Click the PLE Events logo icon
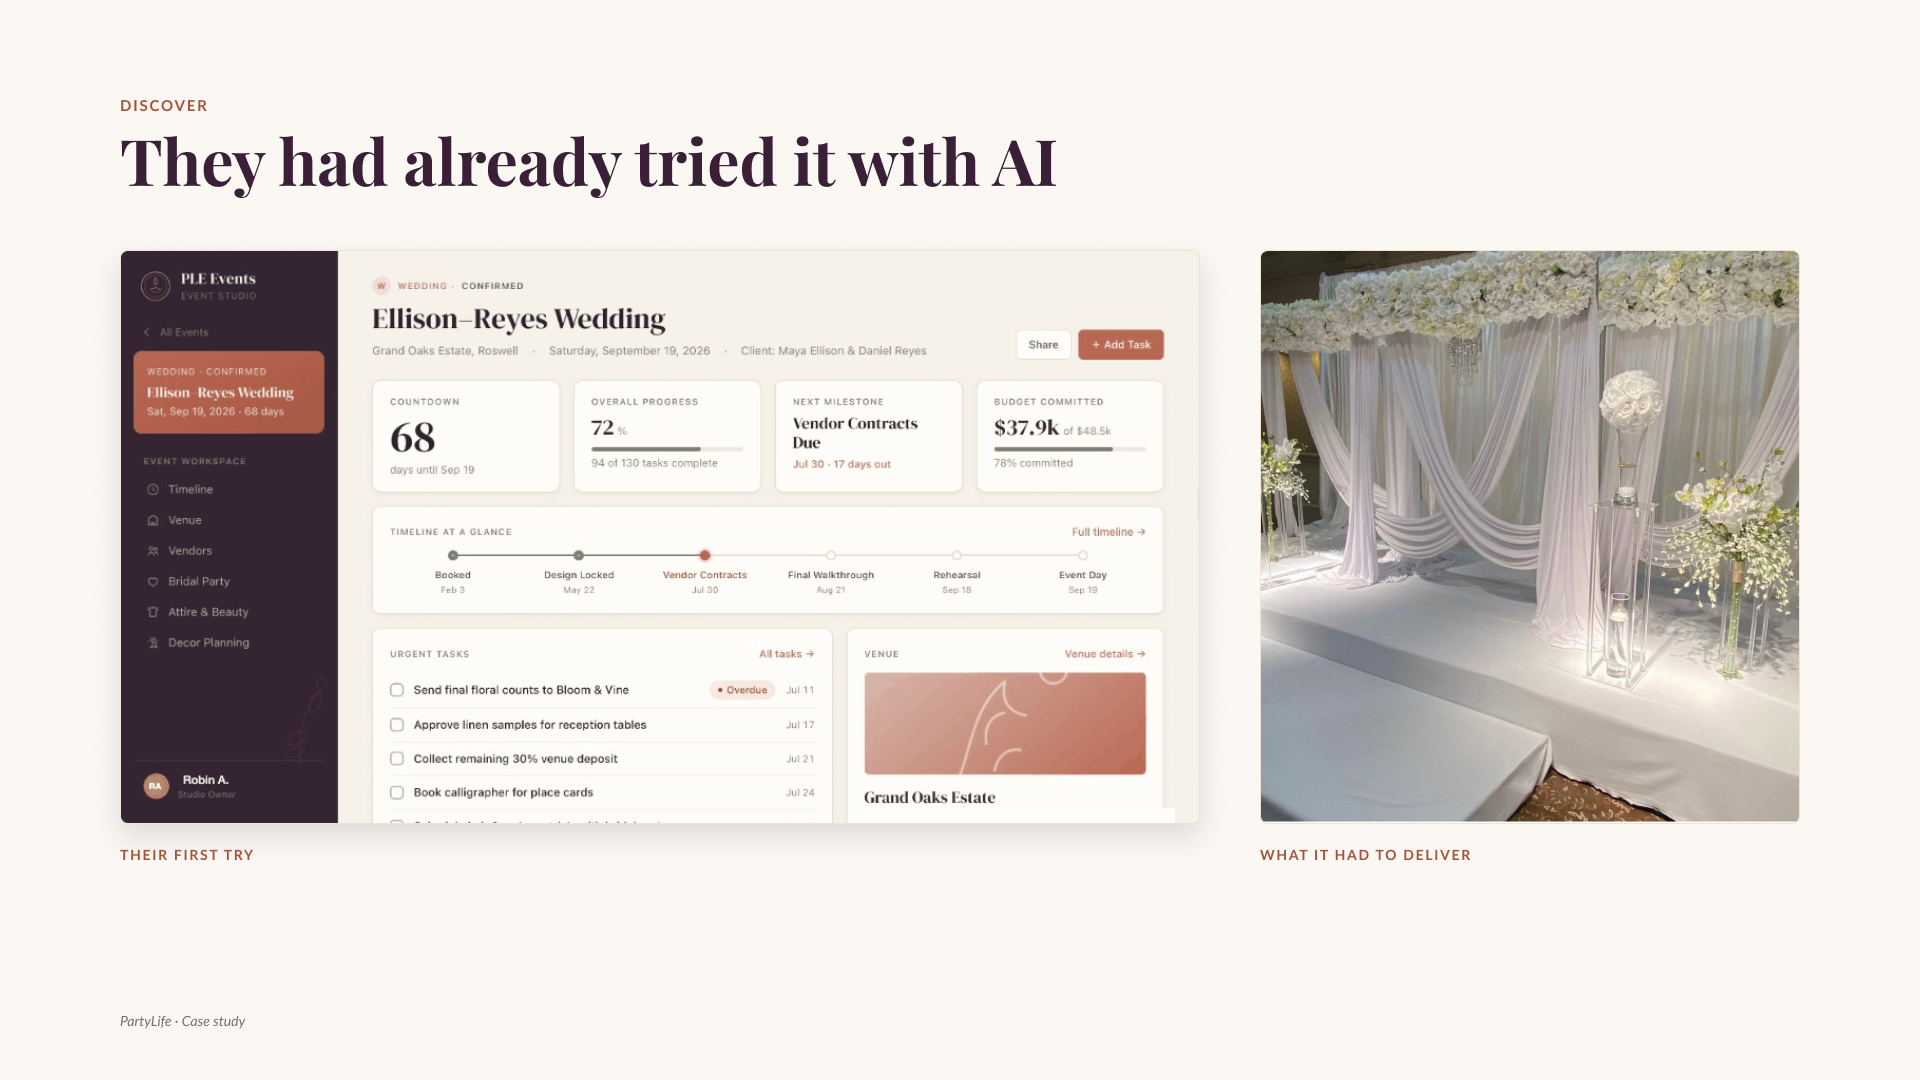The image size is (1920, 1080). (155, 286)
